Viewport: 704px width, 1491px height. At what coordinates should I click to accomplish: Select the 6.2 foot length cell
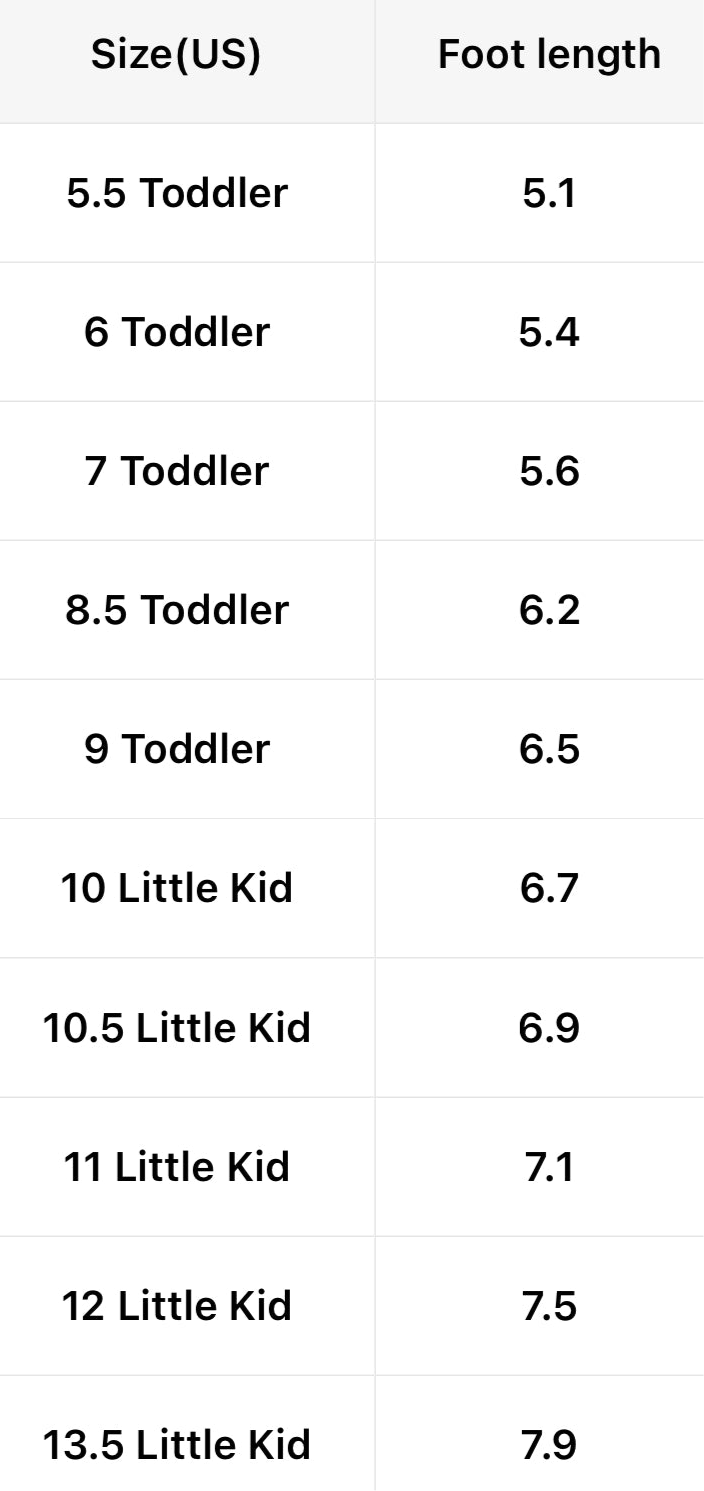549,610
